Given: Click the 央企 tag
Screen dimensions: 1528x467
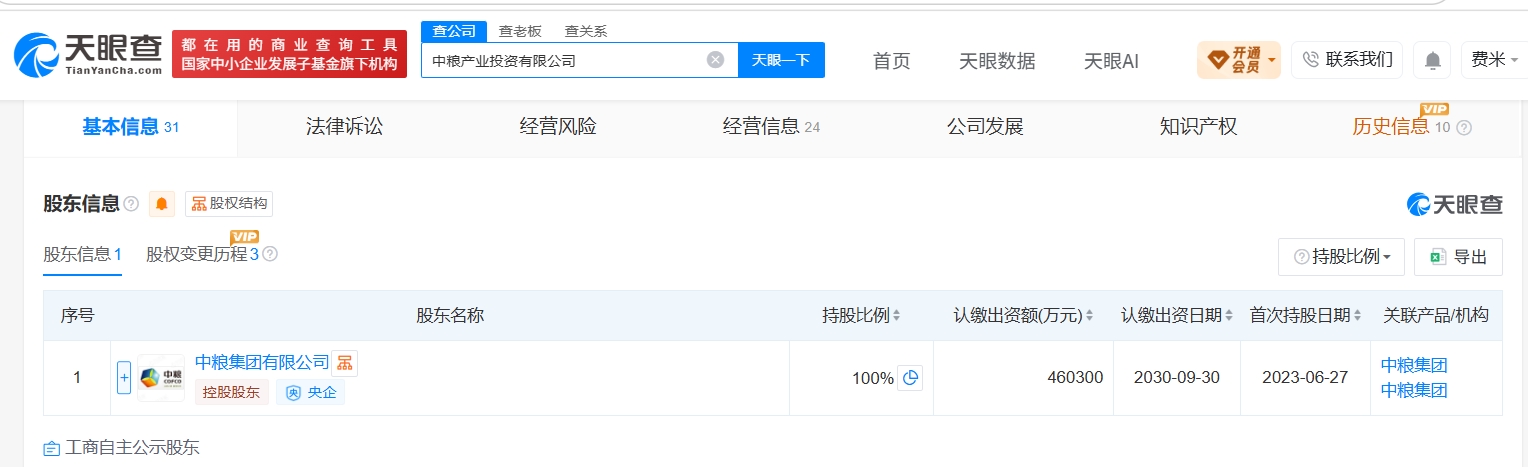Looking at the screenshot, I should [x=311, y=393].
